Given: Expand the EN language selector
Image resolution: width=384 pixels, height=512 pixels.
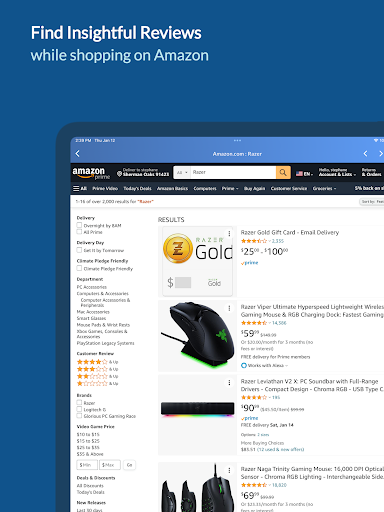Looking at the screenshot, I should [x=304, y=174].
